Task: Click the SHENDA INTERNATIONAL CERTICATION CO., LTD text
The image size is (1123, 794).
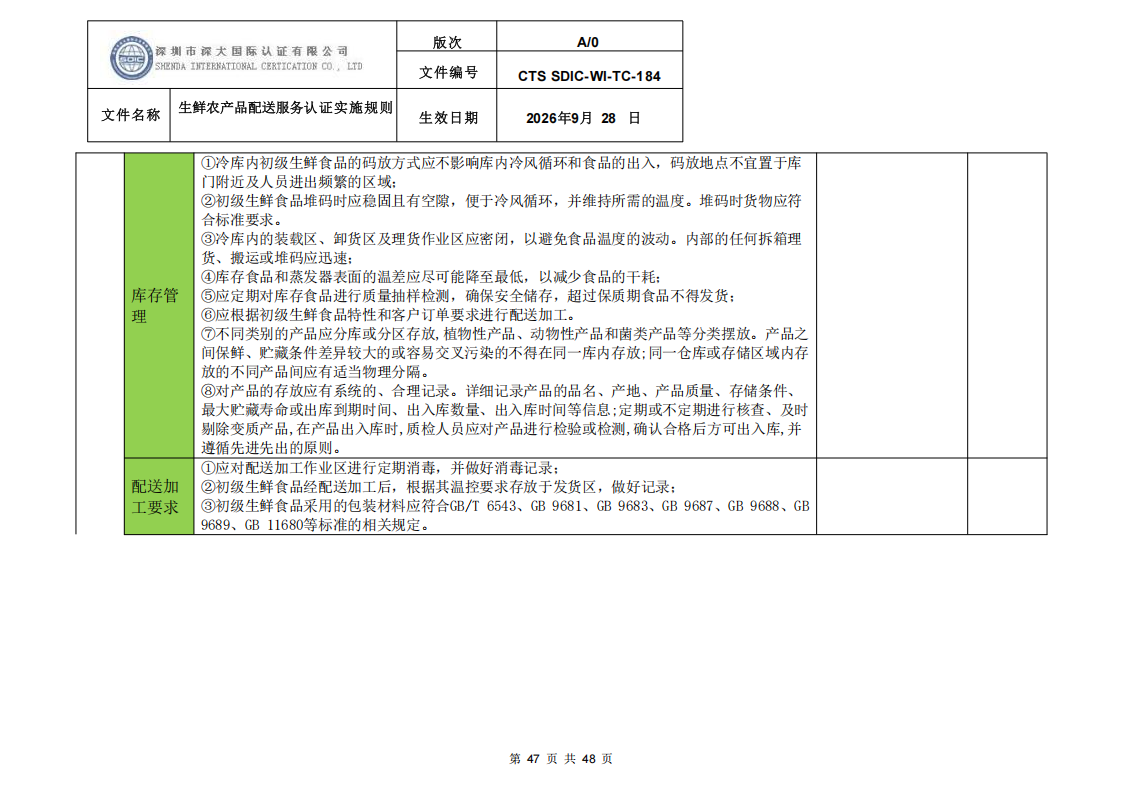Action: coord(259,66)
